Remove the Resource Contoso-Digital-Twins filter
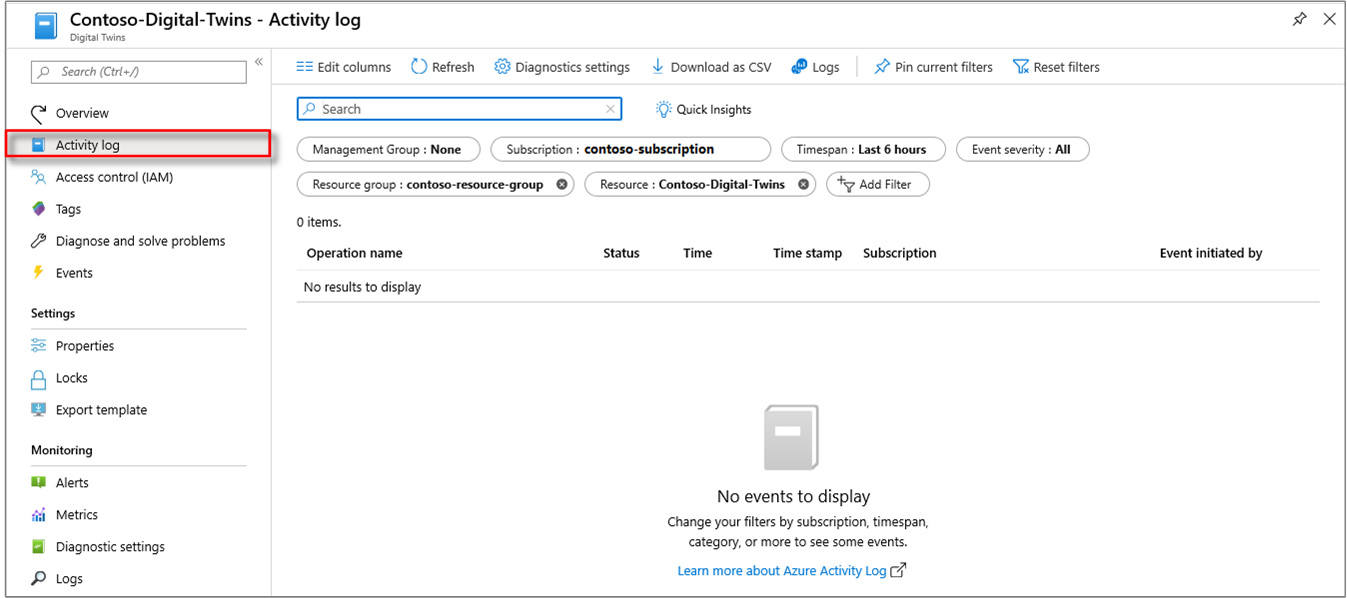1347x598 pixels. click(x=803, y=184)
